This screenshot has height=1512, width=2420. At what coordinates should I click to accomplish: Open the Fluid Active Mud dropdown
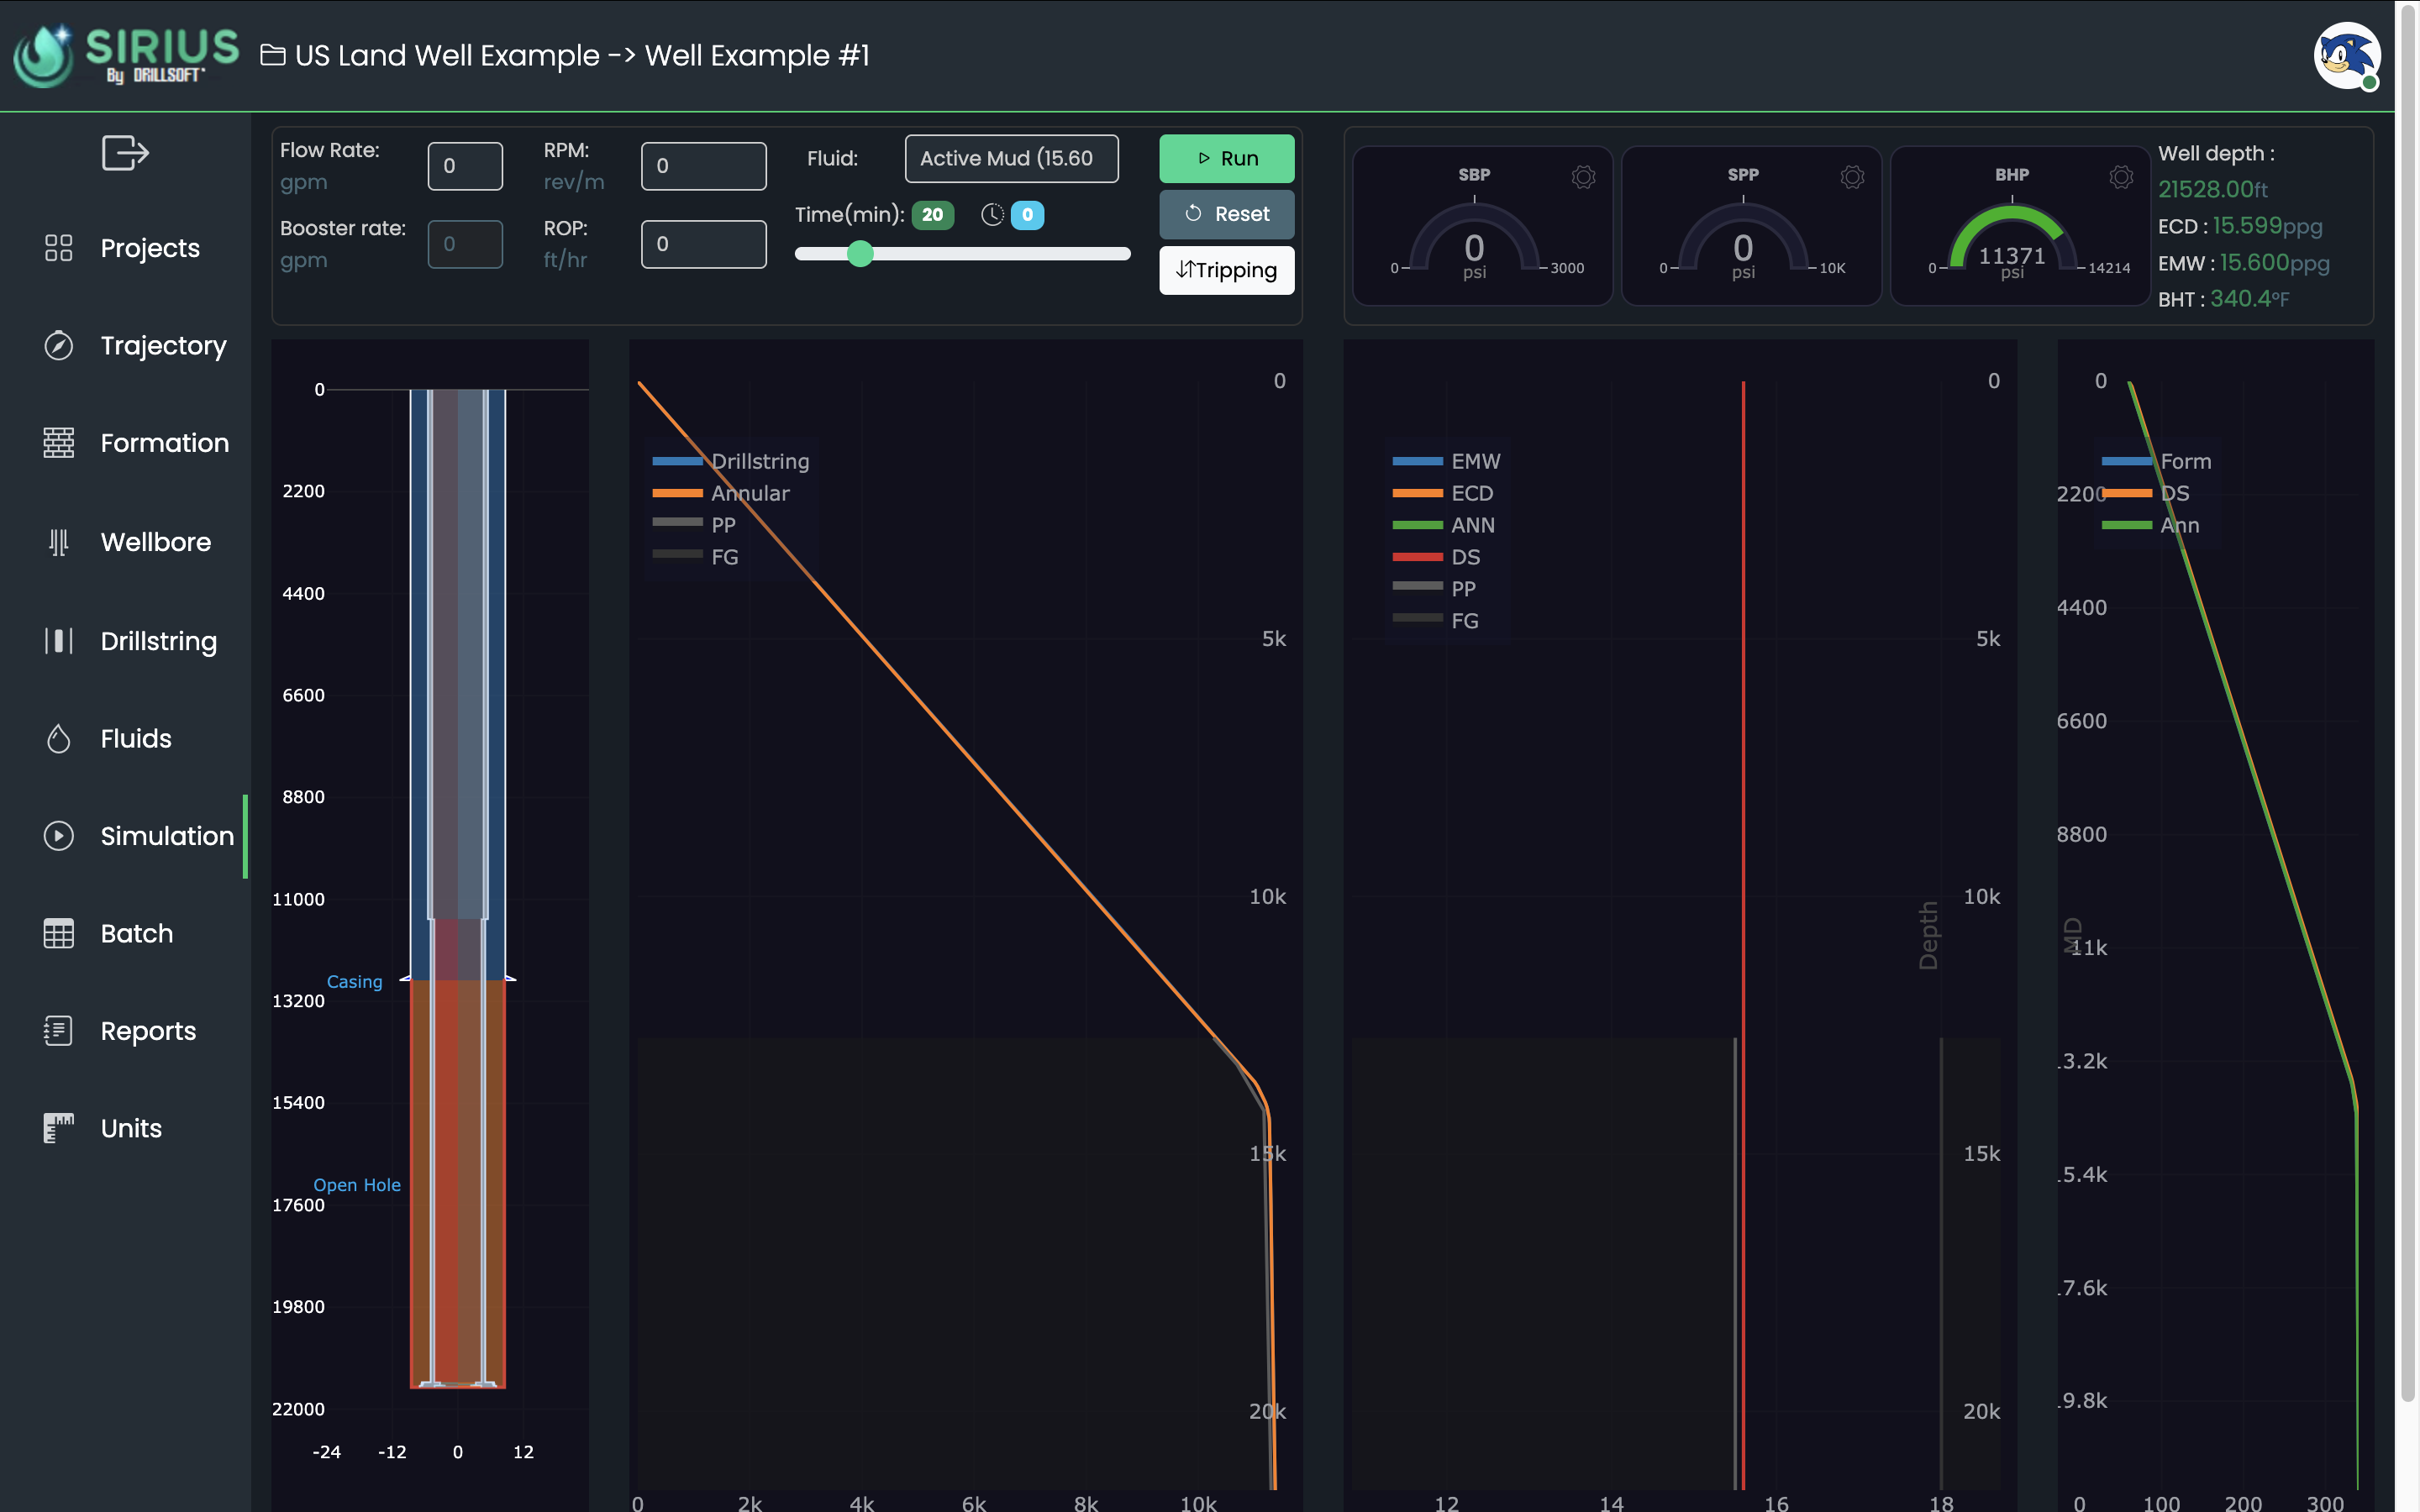(1011, 159)
